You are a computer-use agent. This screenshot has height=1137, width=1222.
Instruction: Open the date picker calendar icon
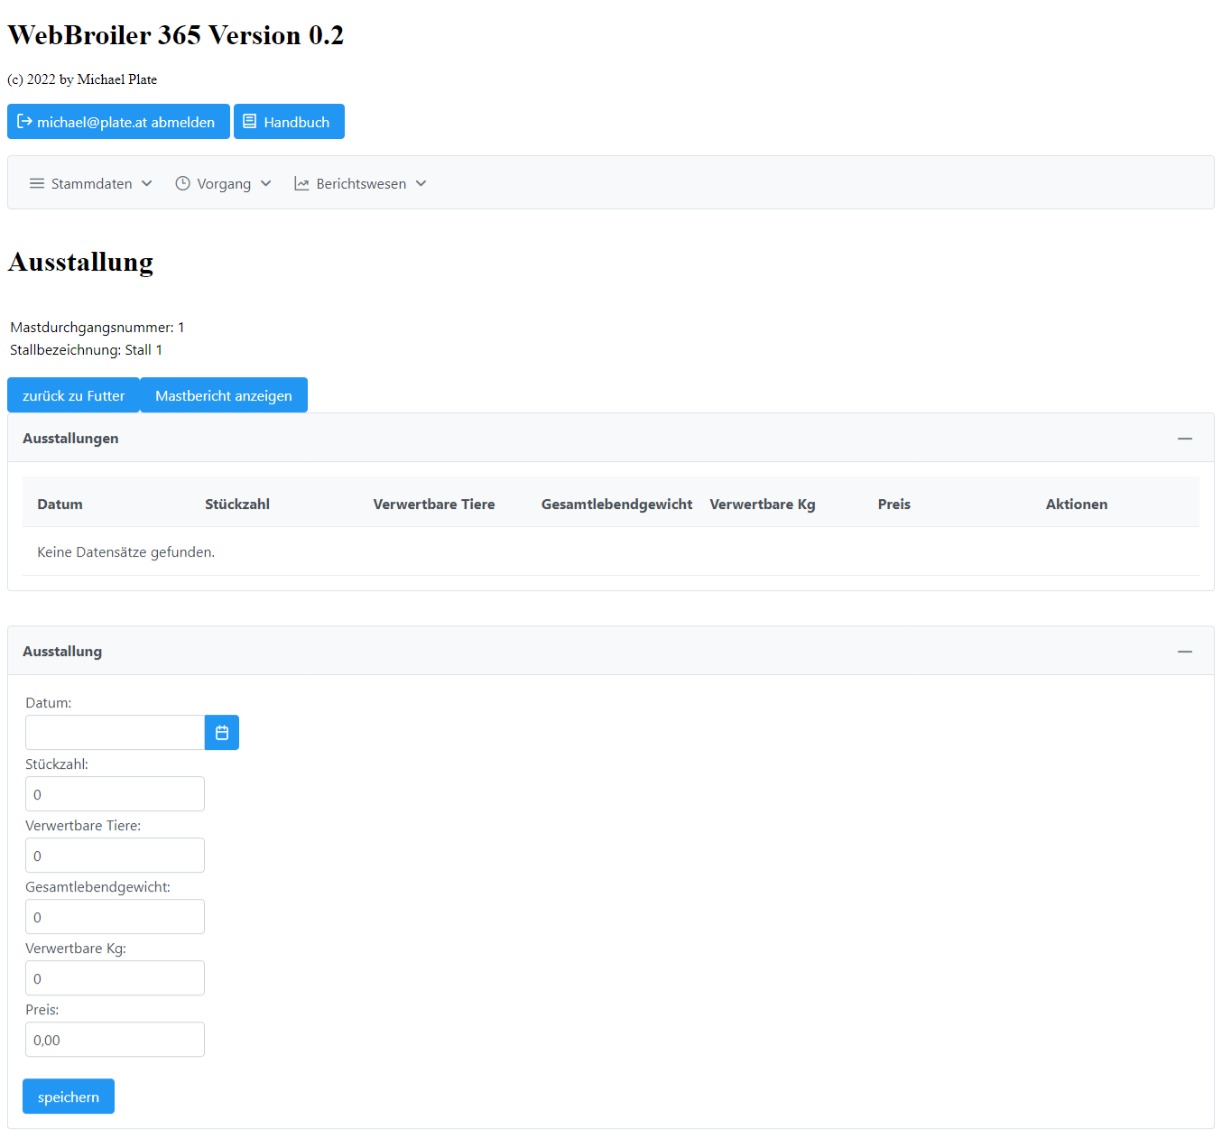(x=221, y=733)
